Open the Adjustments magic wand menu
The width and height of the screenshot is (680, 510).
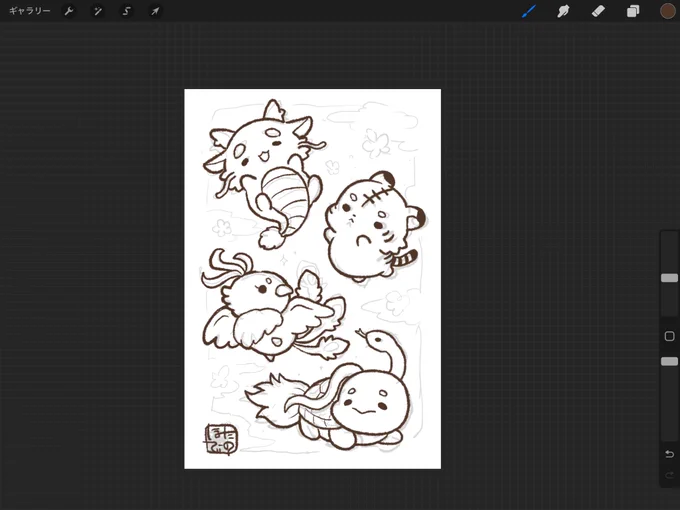98,11
